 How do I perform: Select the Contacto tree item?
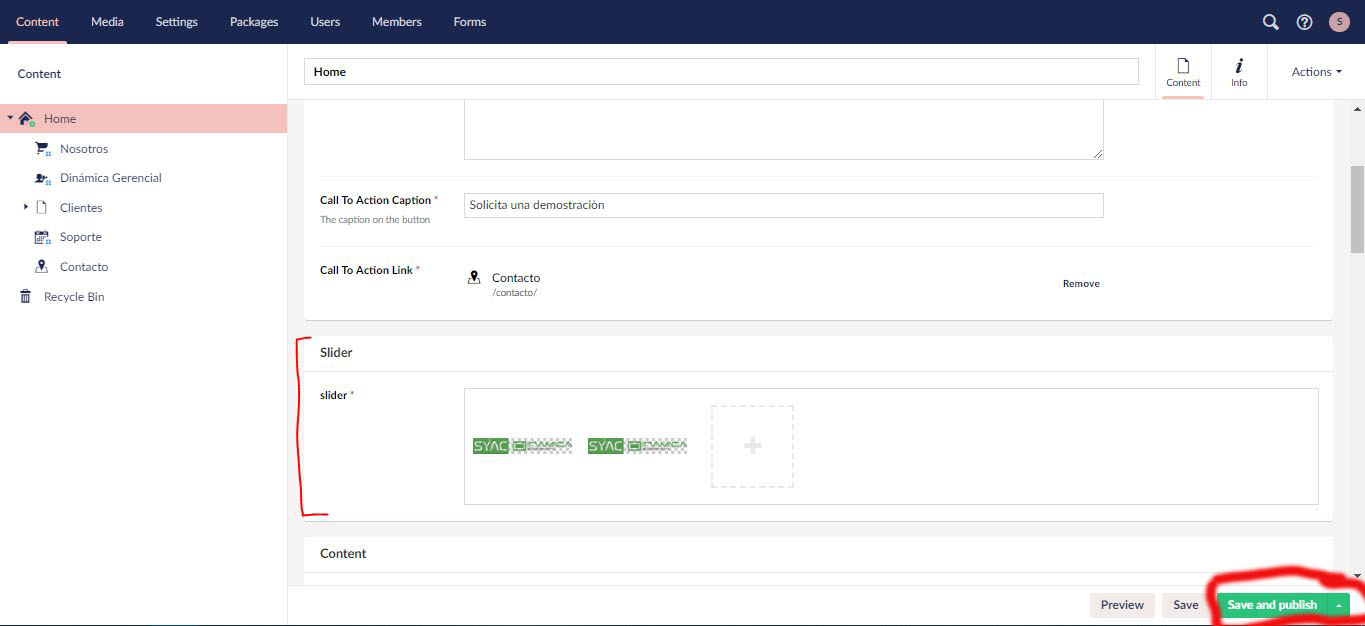pos(84,267)
